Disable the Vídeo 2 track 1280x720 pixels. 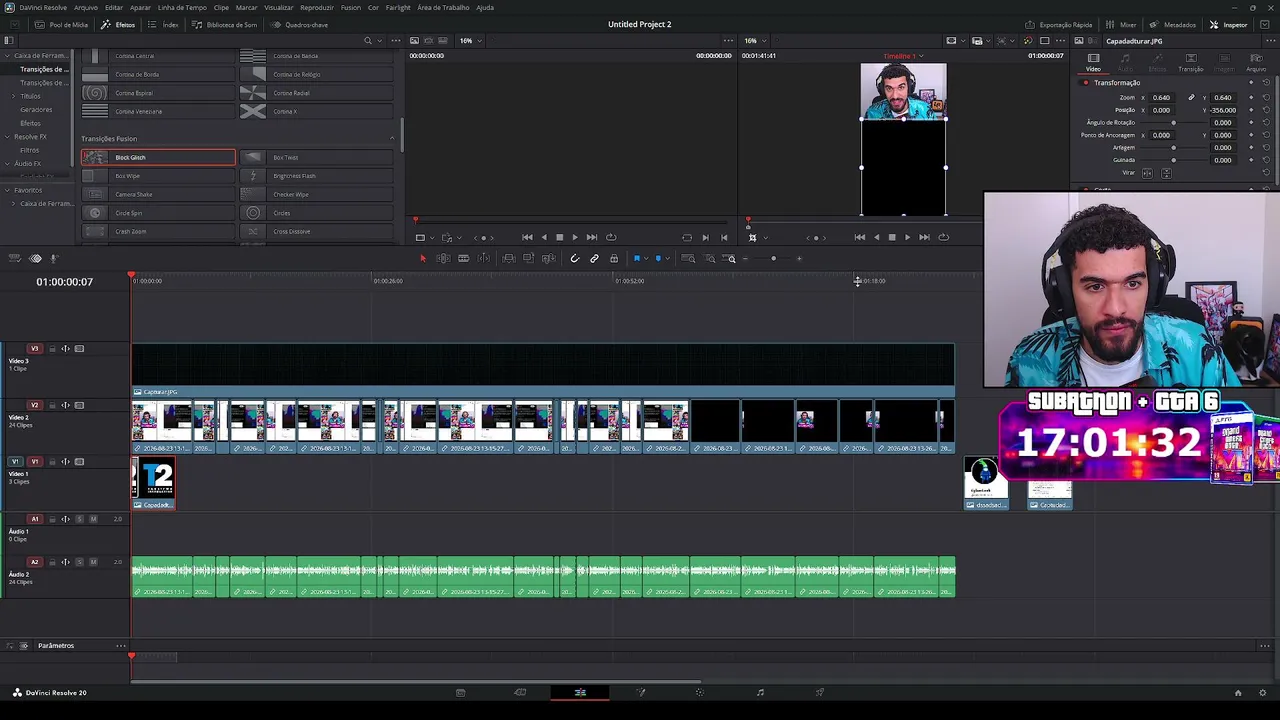point(79,405)
